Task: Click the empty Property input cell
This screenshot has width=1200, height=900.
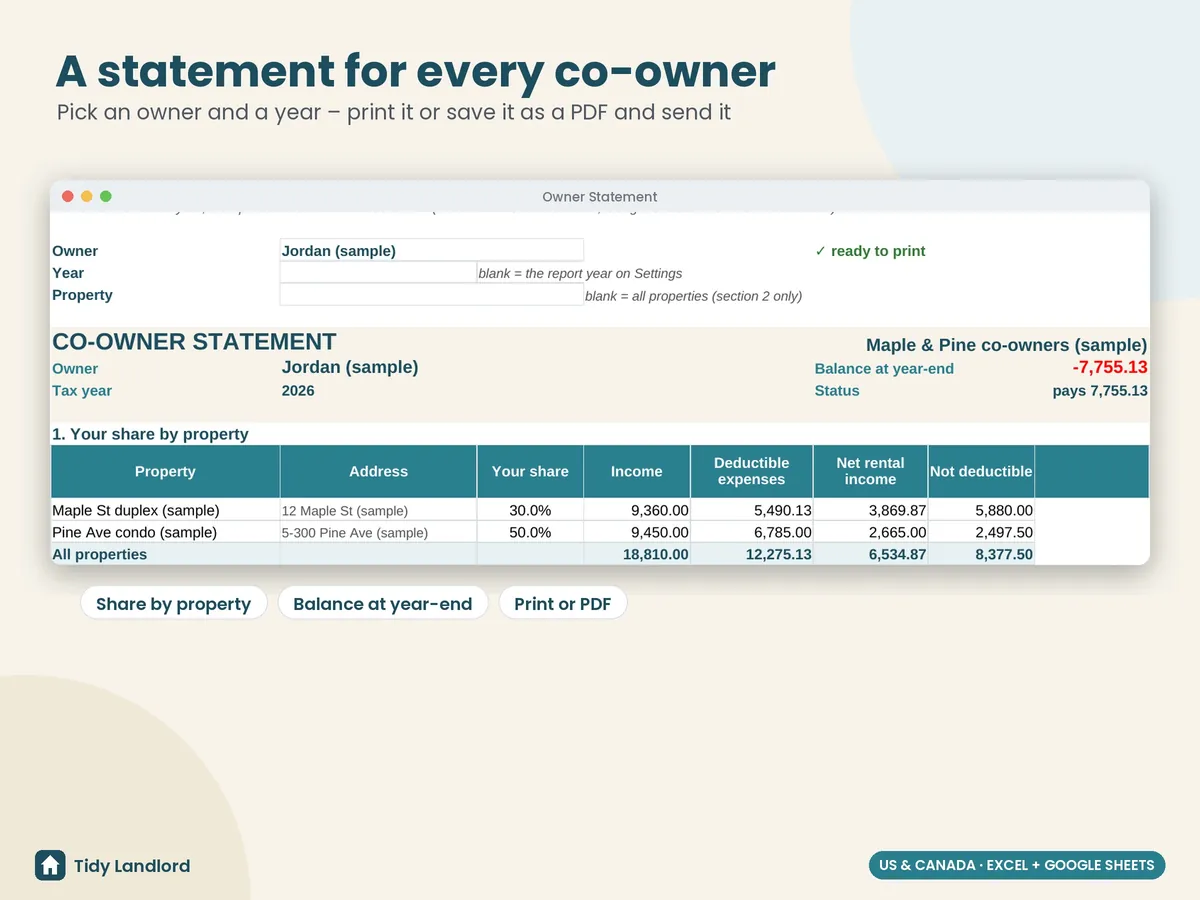Action: coord(431,294)
